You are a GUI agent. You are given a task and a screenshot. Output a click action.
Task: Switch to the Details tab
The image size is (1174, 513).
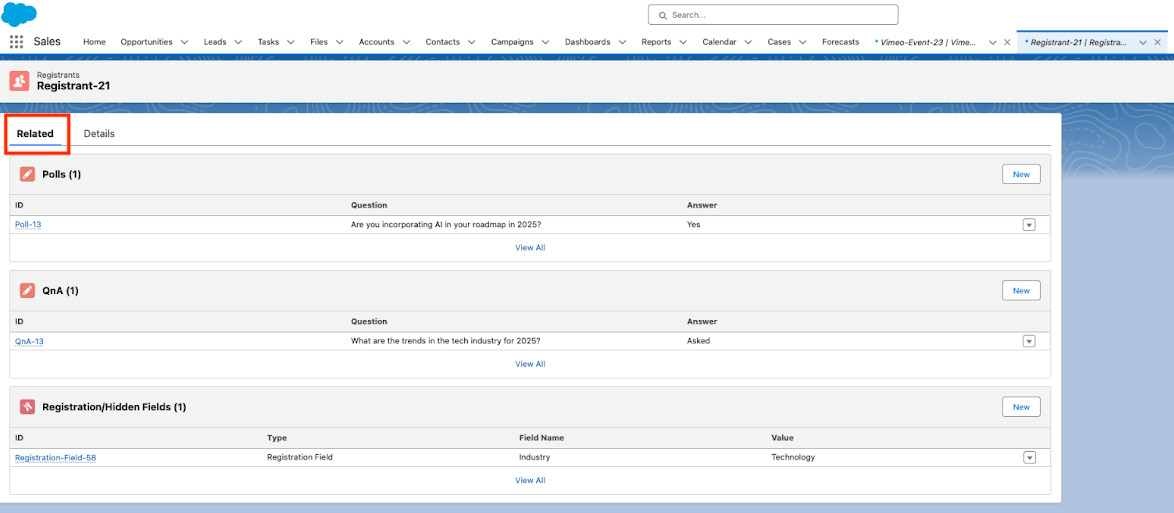pyautogui.click(x=99, y=133)
